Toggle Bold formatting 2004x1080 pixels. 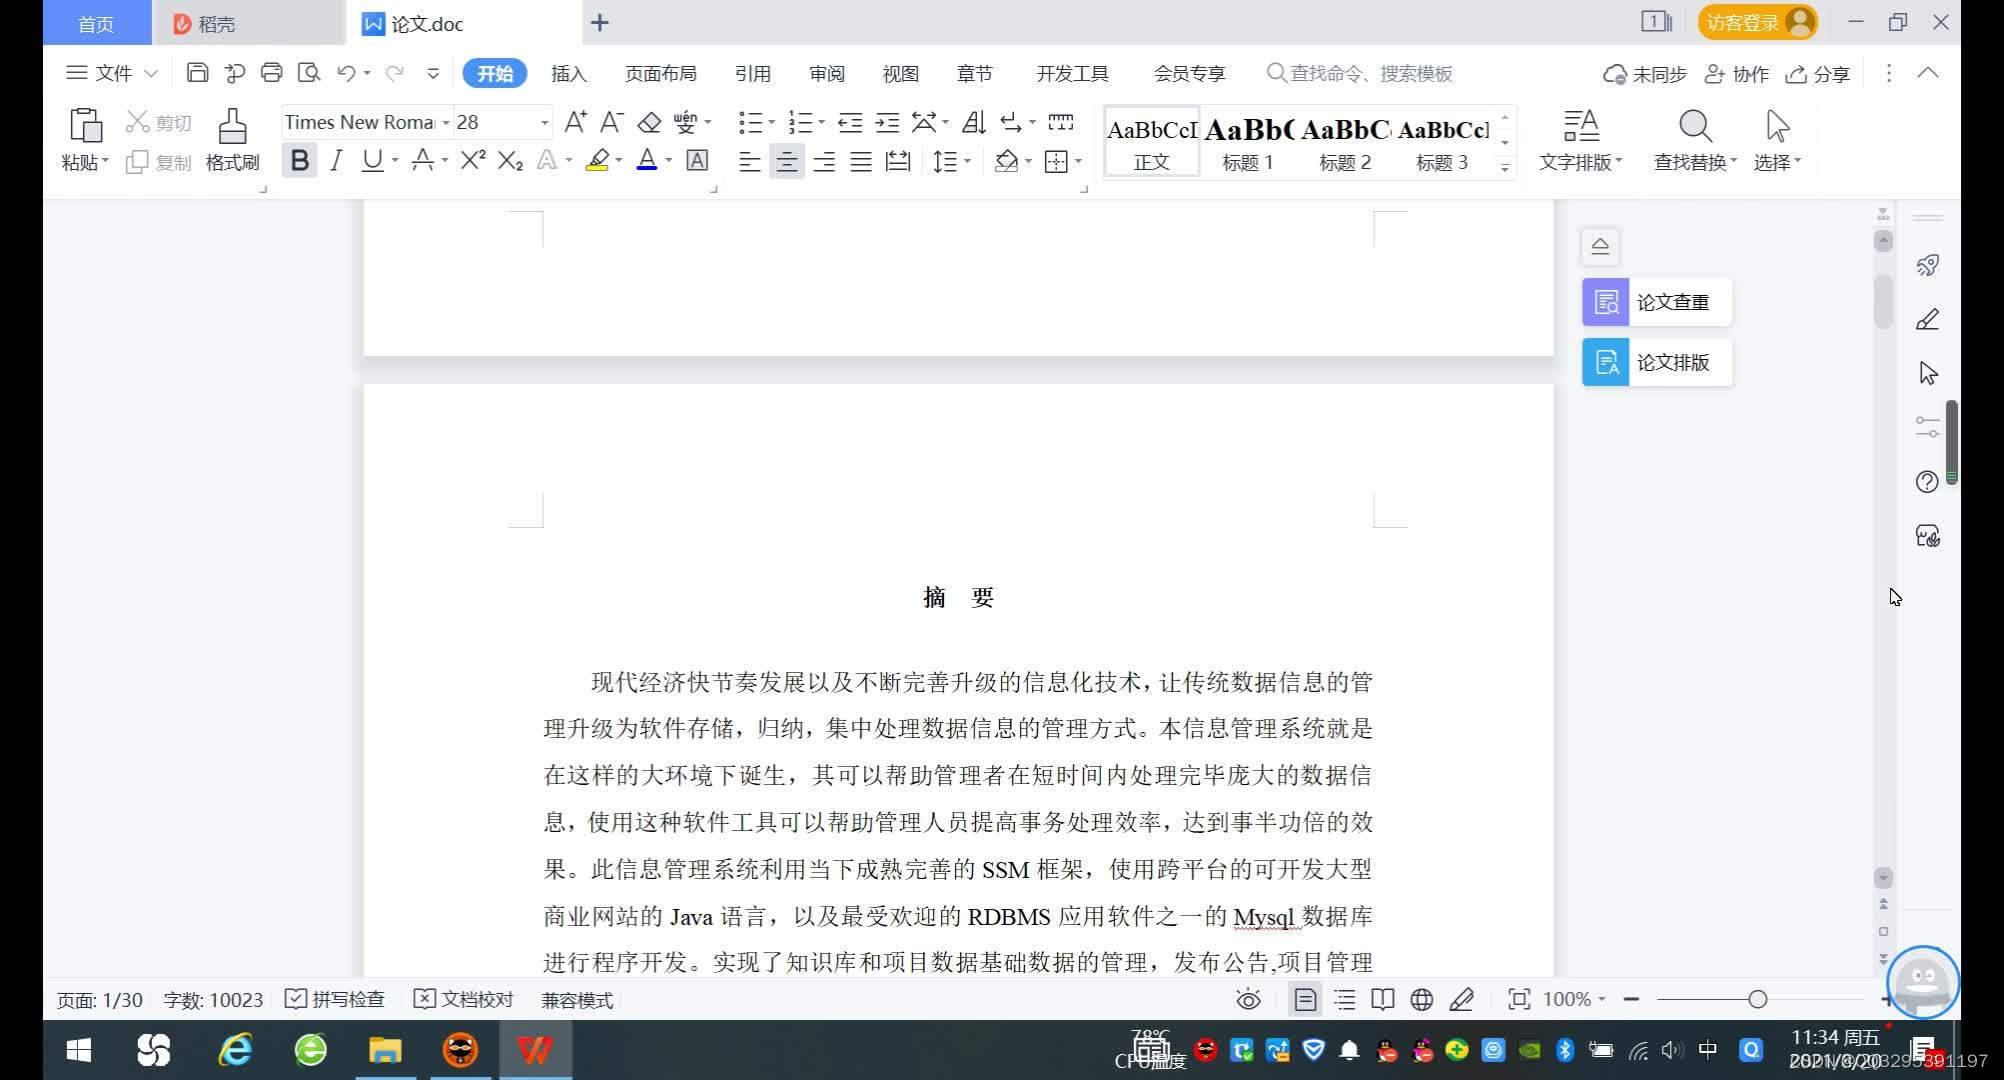point(299,160)
